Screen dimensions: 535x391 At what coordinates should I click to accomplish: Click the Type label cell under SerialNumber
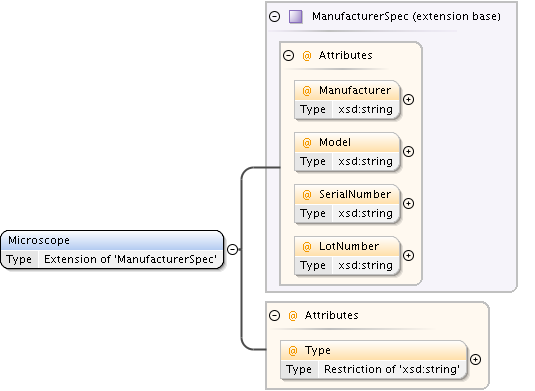pyautogui.click(x=313, y=214)
